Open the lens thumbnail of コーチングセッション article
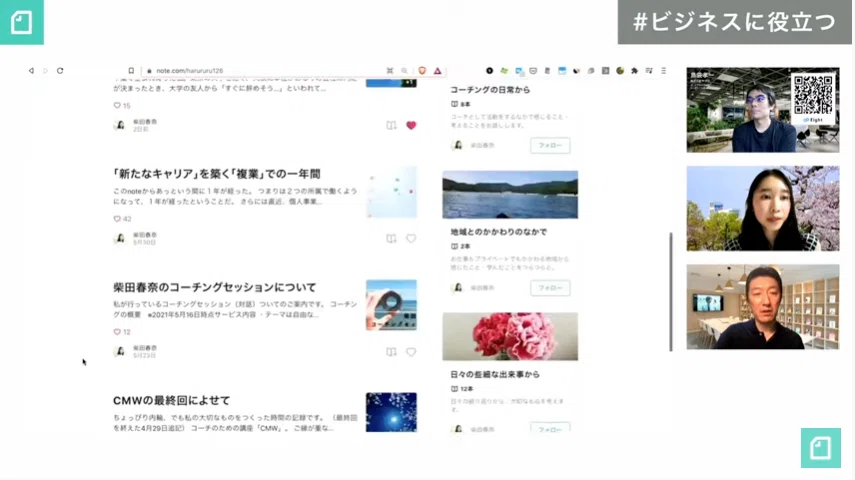 [392, 305]
